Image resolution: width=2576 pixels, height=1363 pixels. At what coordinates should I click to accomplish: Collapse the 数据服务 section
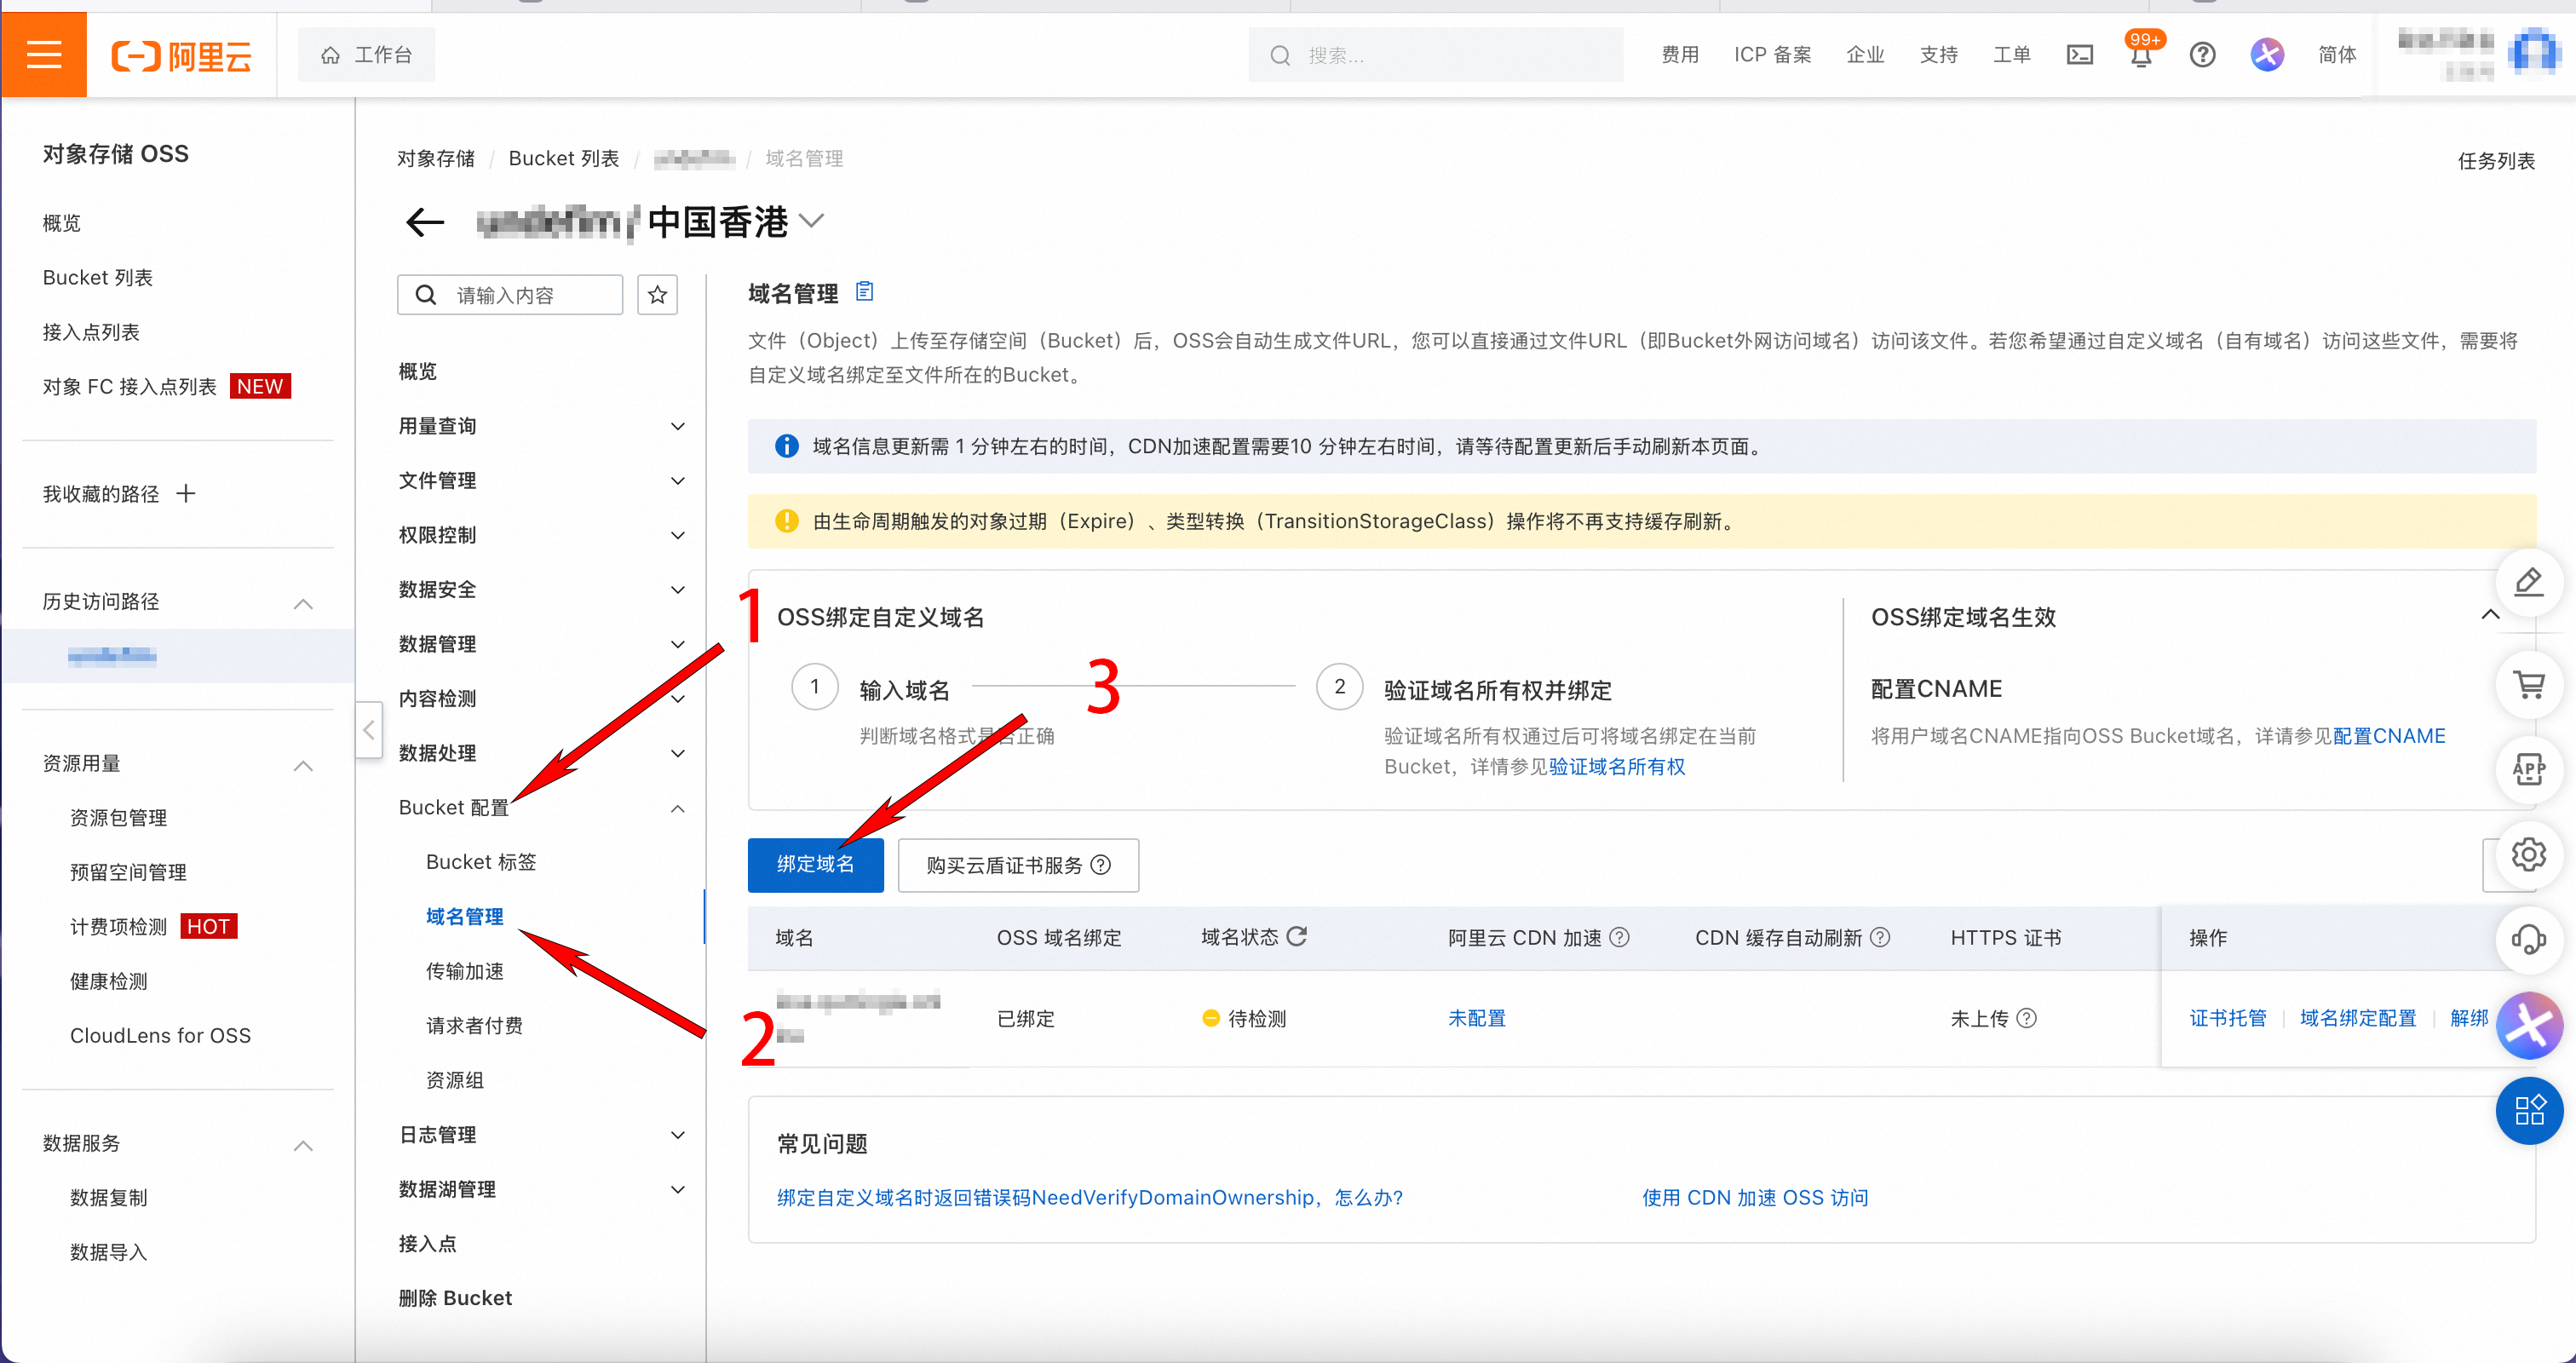pyautogui.click(x=303, y=1145)
